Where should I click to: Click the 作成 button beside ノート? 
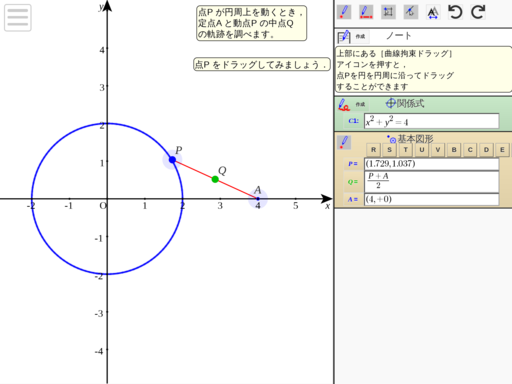click(360, 36)
